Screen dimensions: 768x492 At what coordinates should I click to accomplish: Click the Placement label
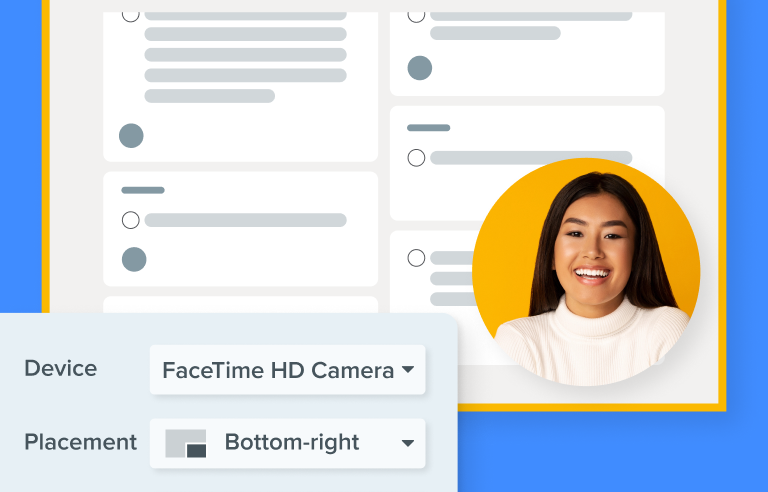(81, 442)
